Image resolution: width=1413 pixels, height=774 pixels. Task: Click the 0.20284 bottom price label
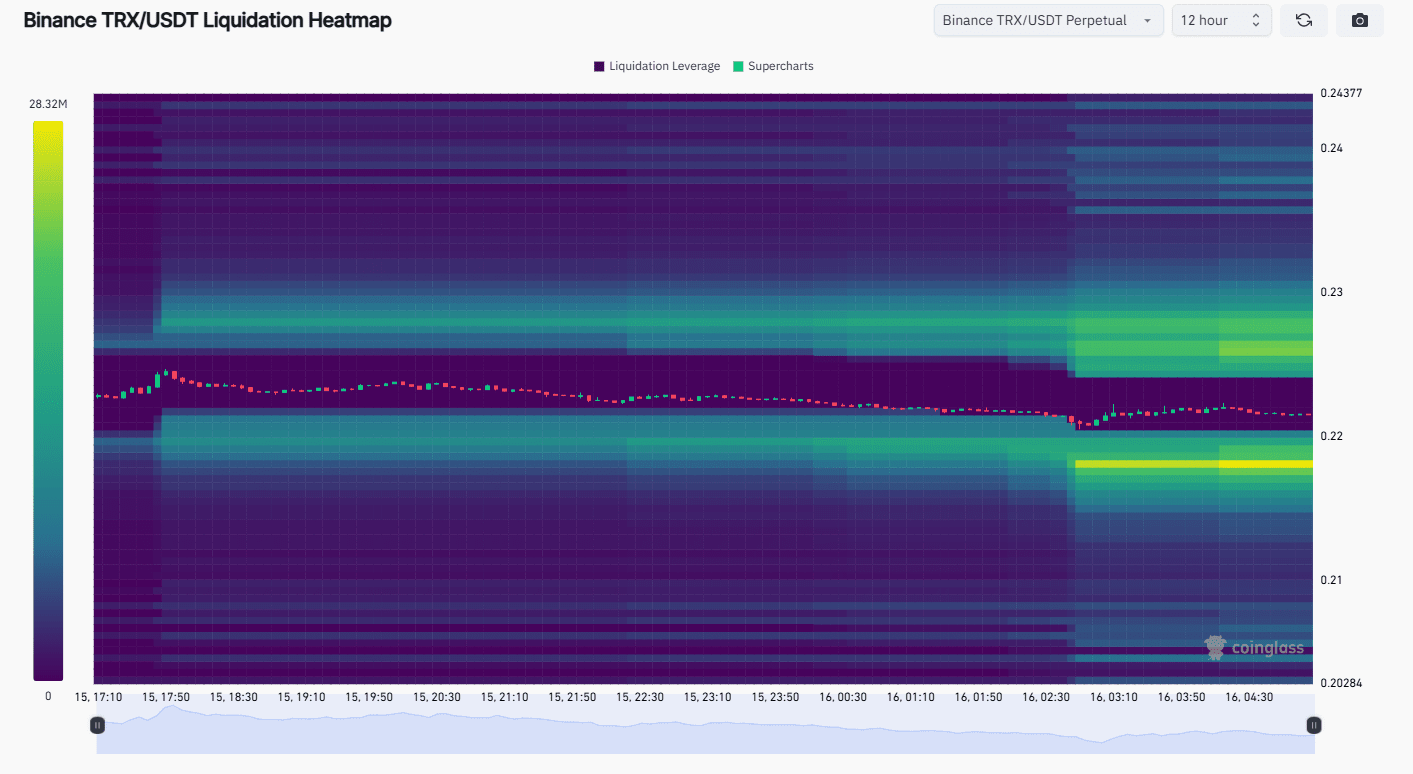pyautogui.click(x=1342, y=683)
